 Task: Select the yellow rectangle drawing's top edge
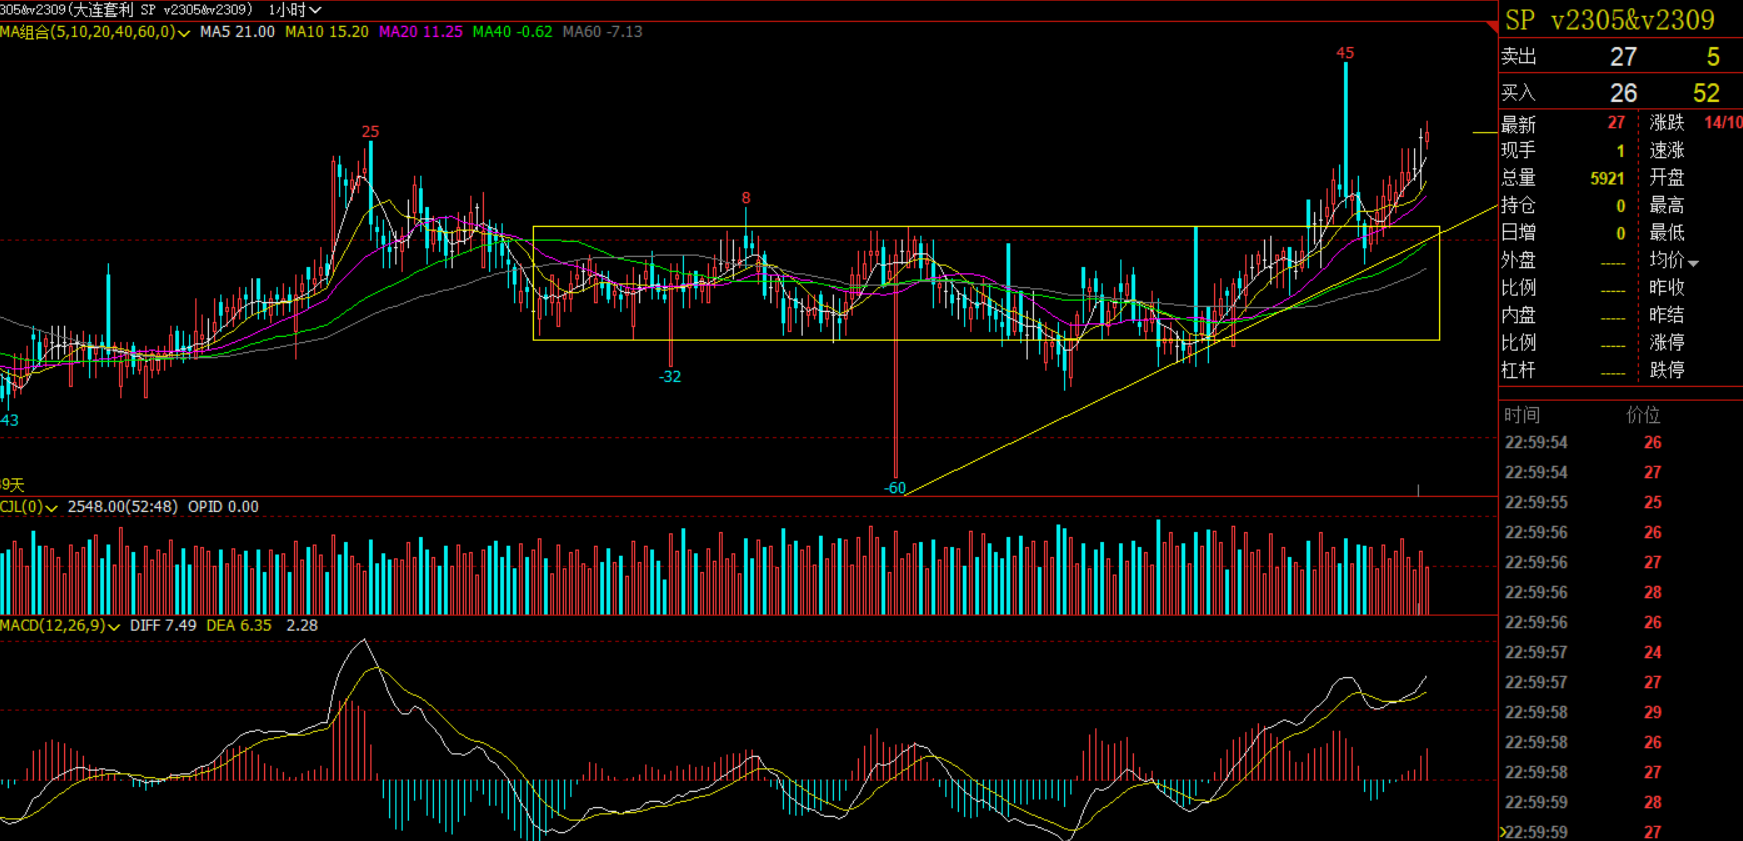click(x=985, y=227)
